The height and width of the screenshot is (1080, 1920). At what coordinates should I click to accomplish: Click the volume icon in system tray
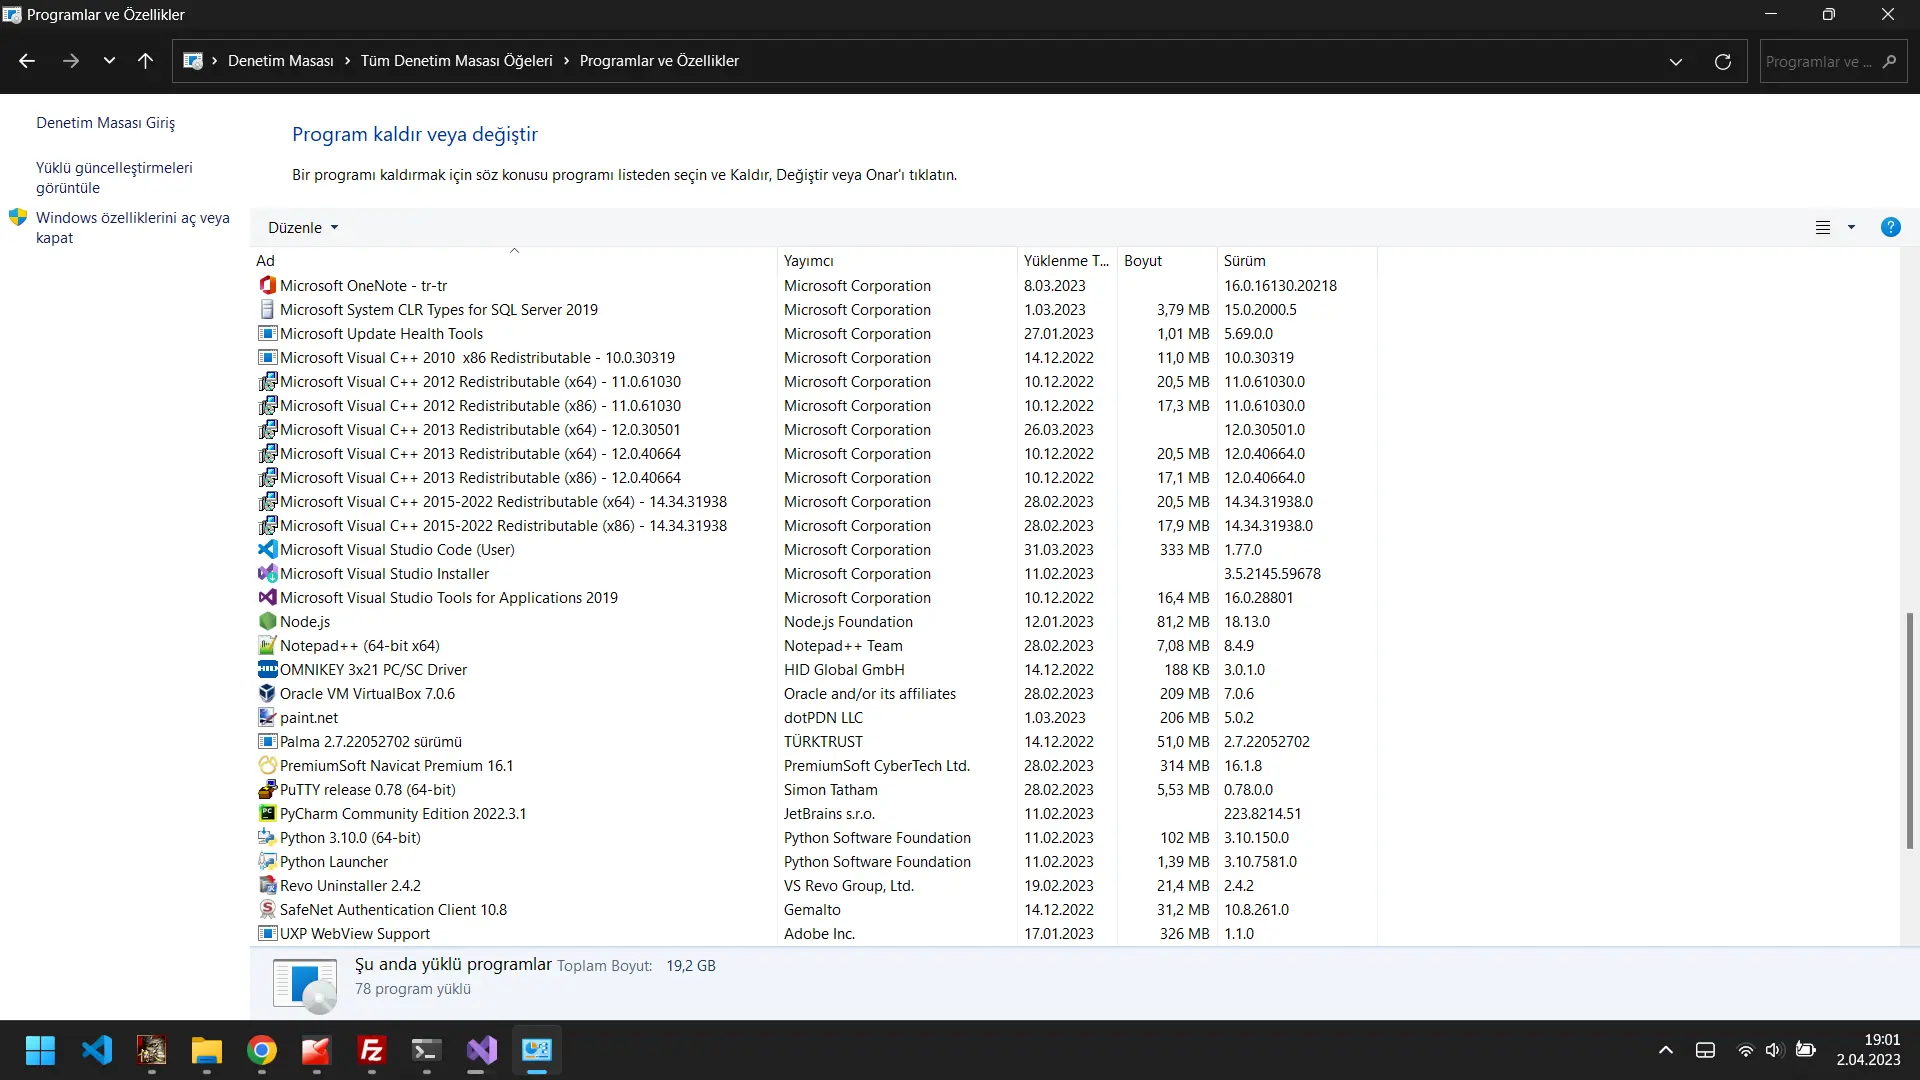[1774, 1050]
